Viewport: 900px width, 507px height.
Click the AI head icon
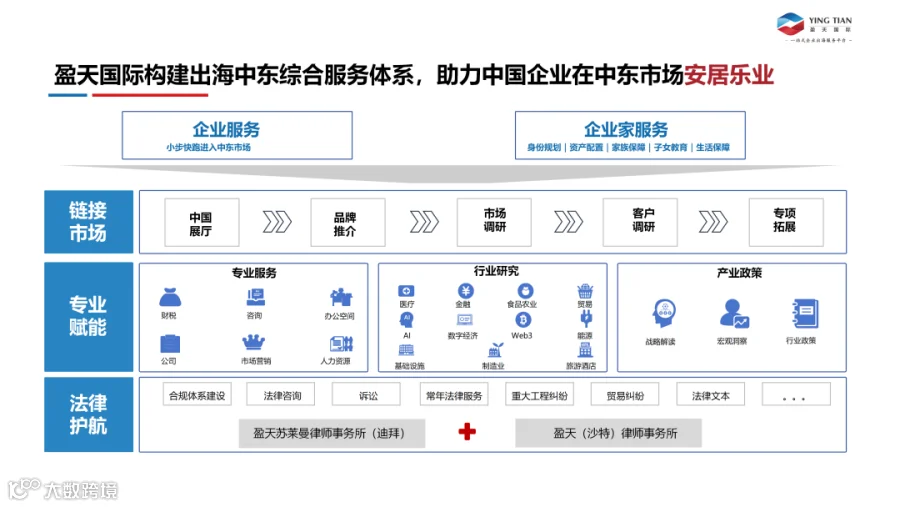(406, 320)
